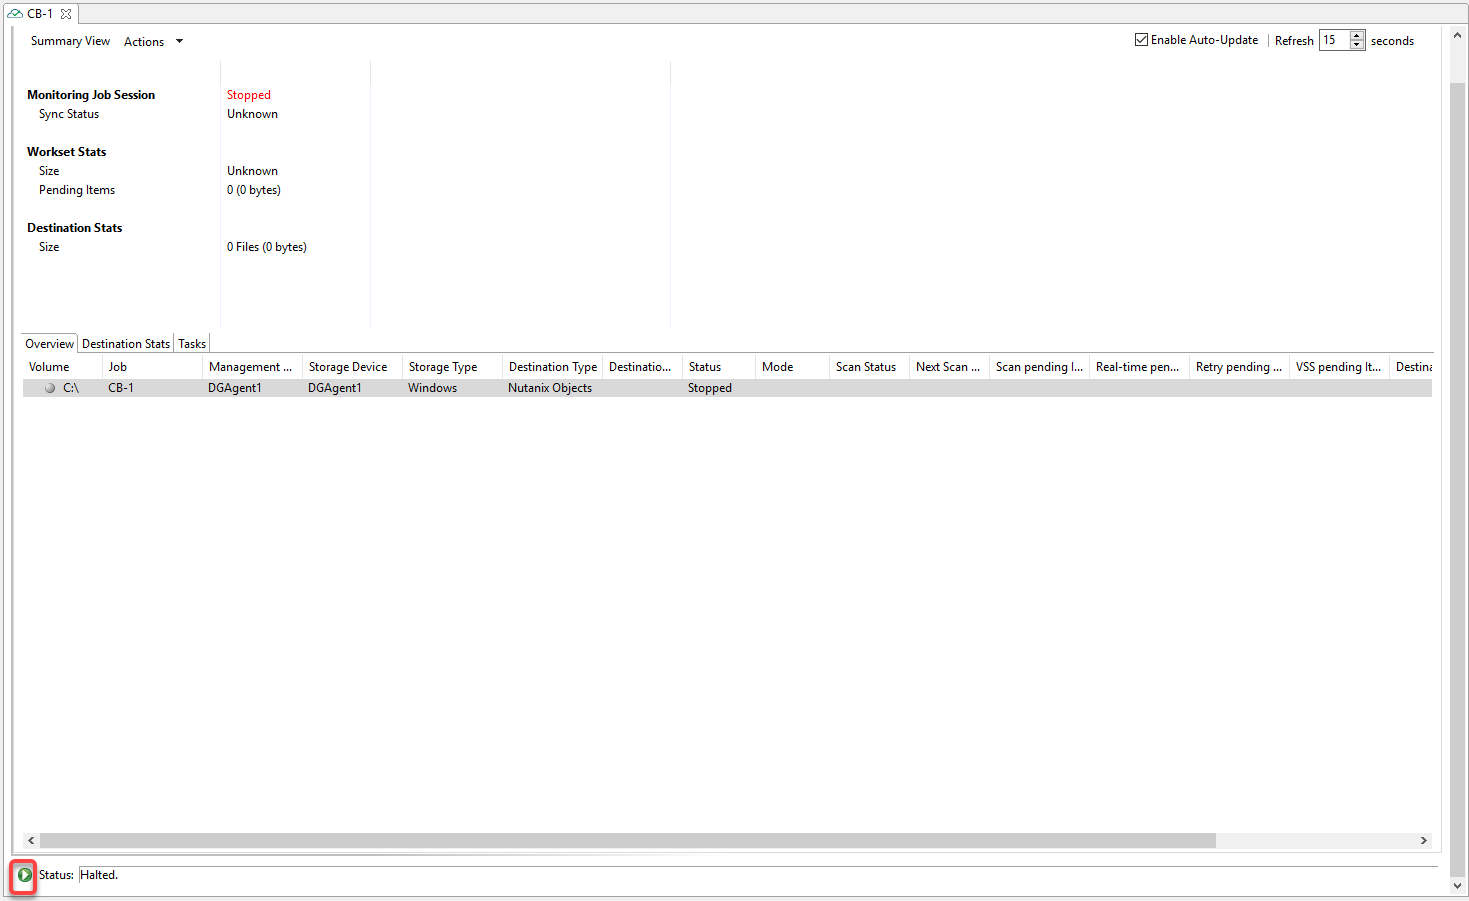
Task: Disable the Enable Auto-Update checkbox
Action: point(1141,40)
